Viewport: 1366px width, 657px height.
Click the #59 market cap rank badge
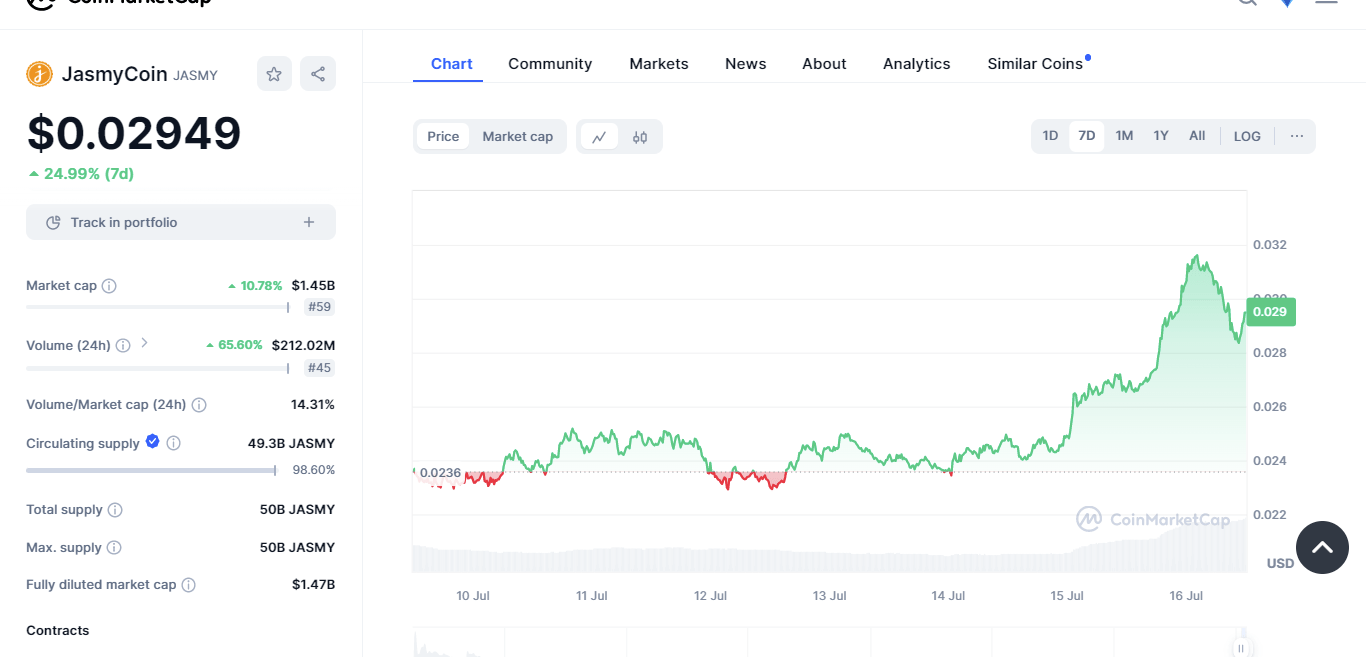pyautogui.click(x=319, y=307)
